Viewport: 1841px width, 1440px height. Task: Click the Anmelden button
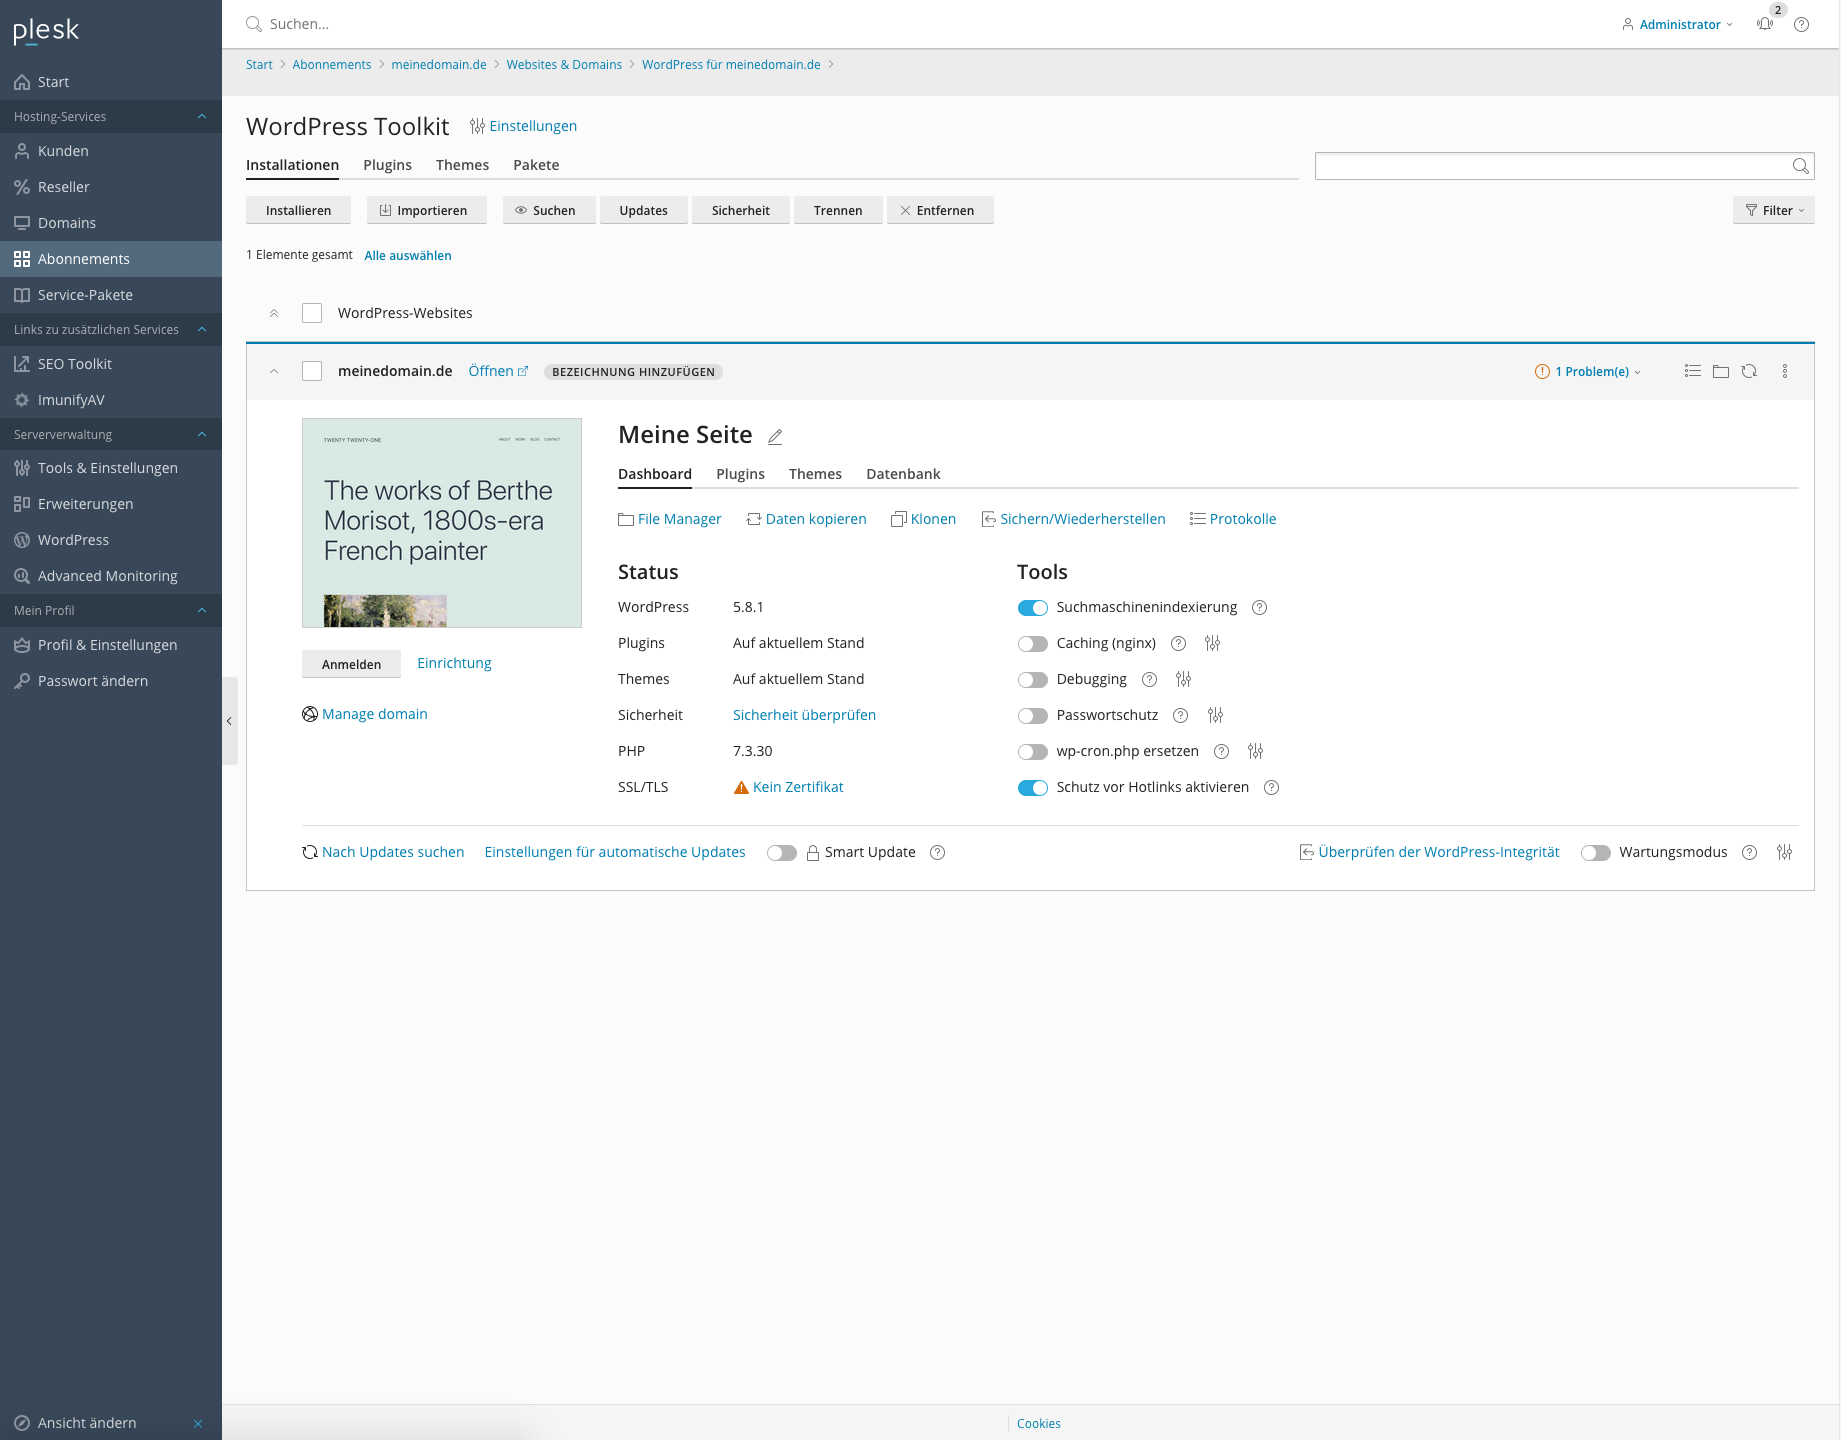click(x=351, y=664)
